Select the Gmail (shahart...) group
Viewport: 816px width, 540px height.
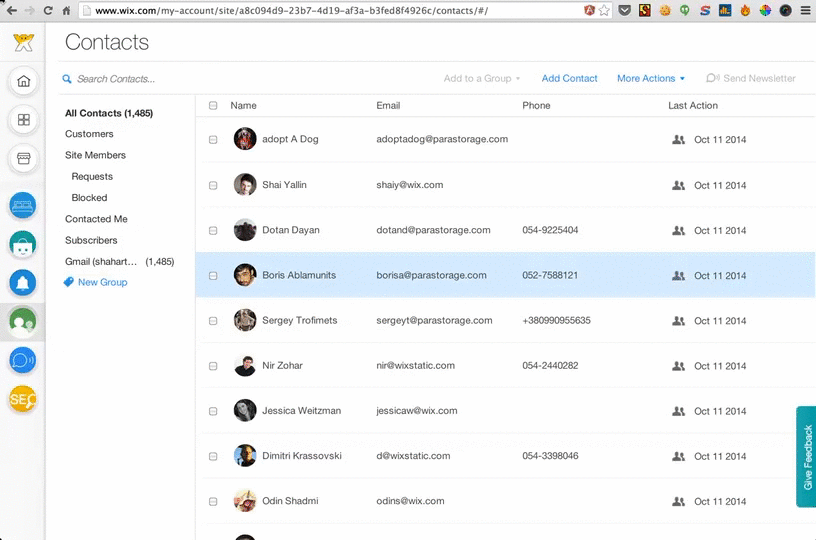[x=120, y=262]
